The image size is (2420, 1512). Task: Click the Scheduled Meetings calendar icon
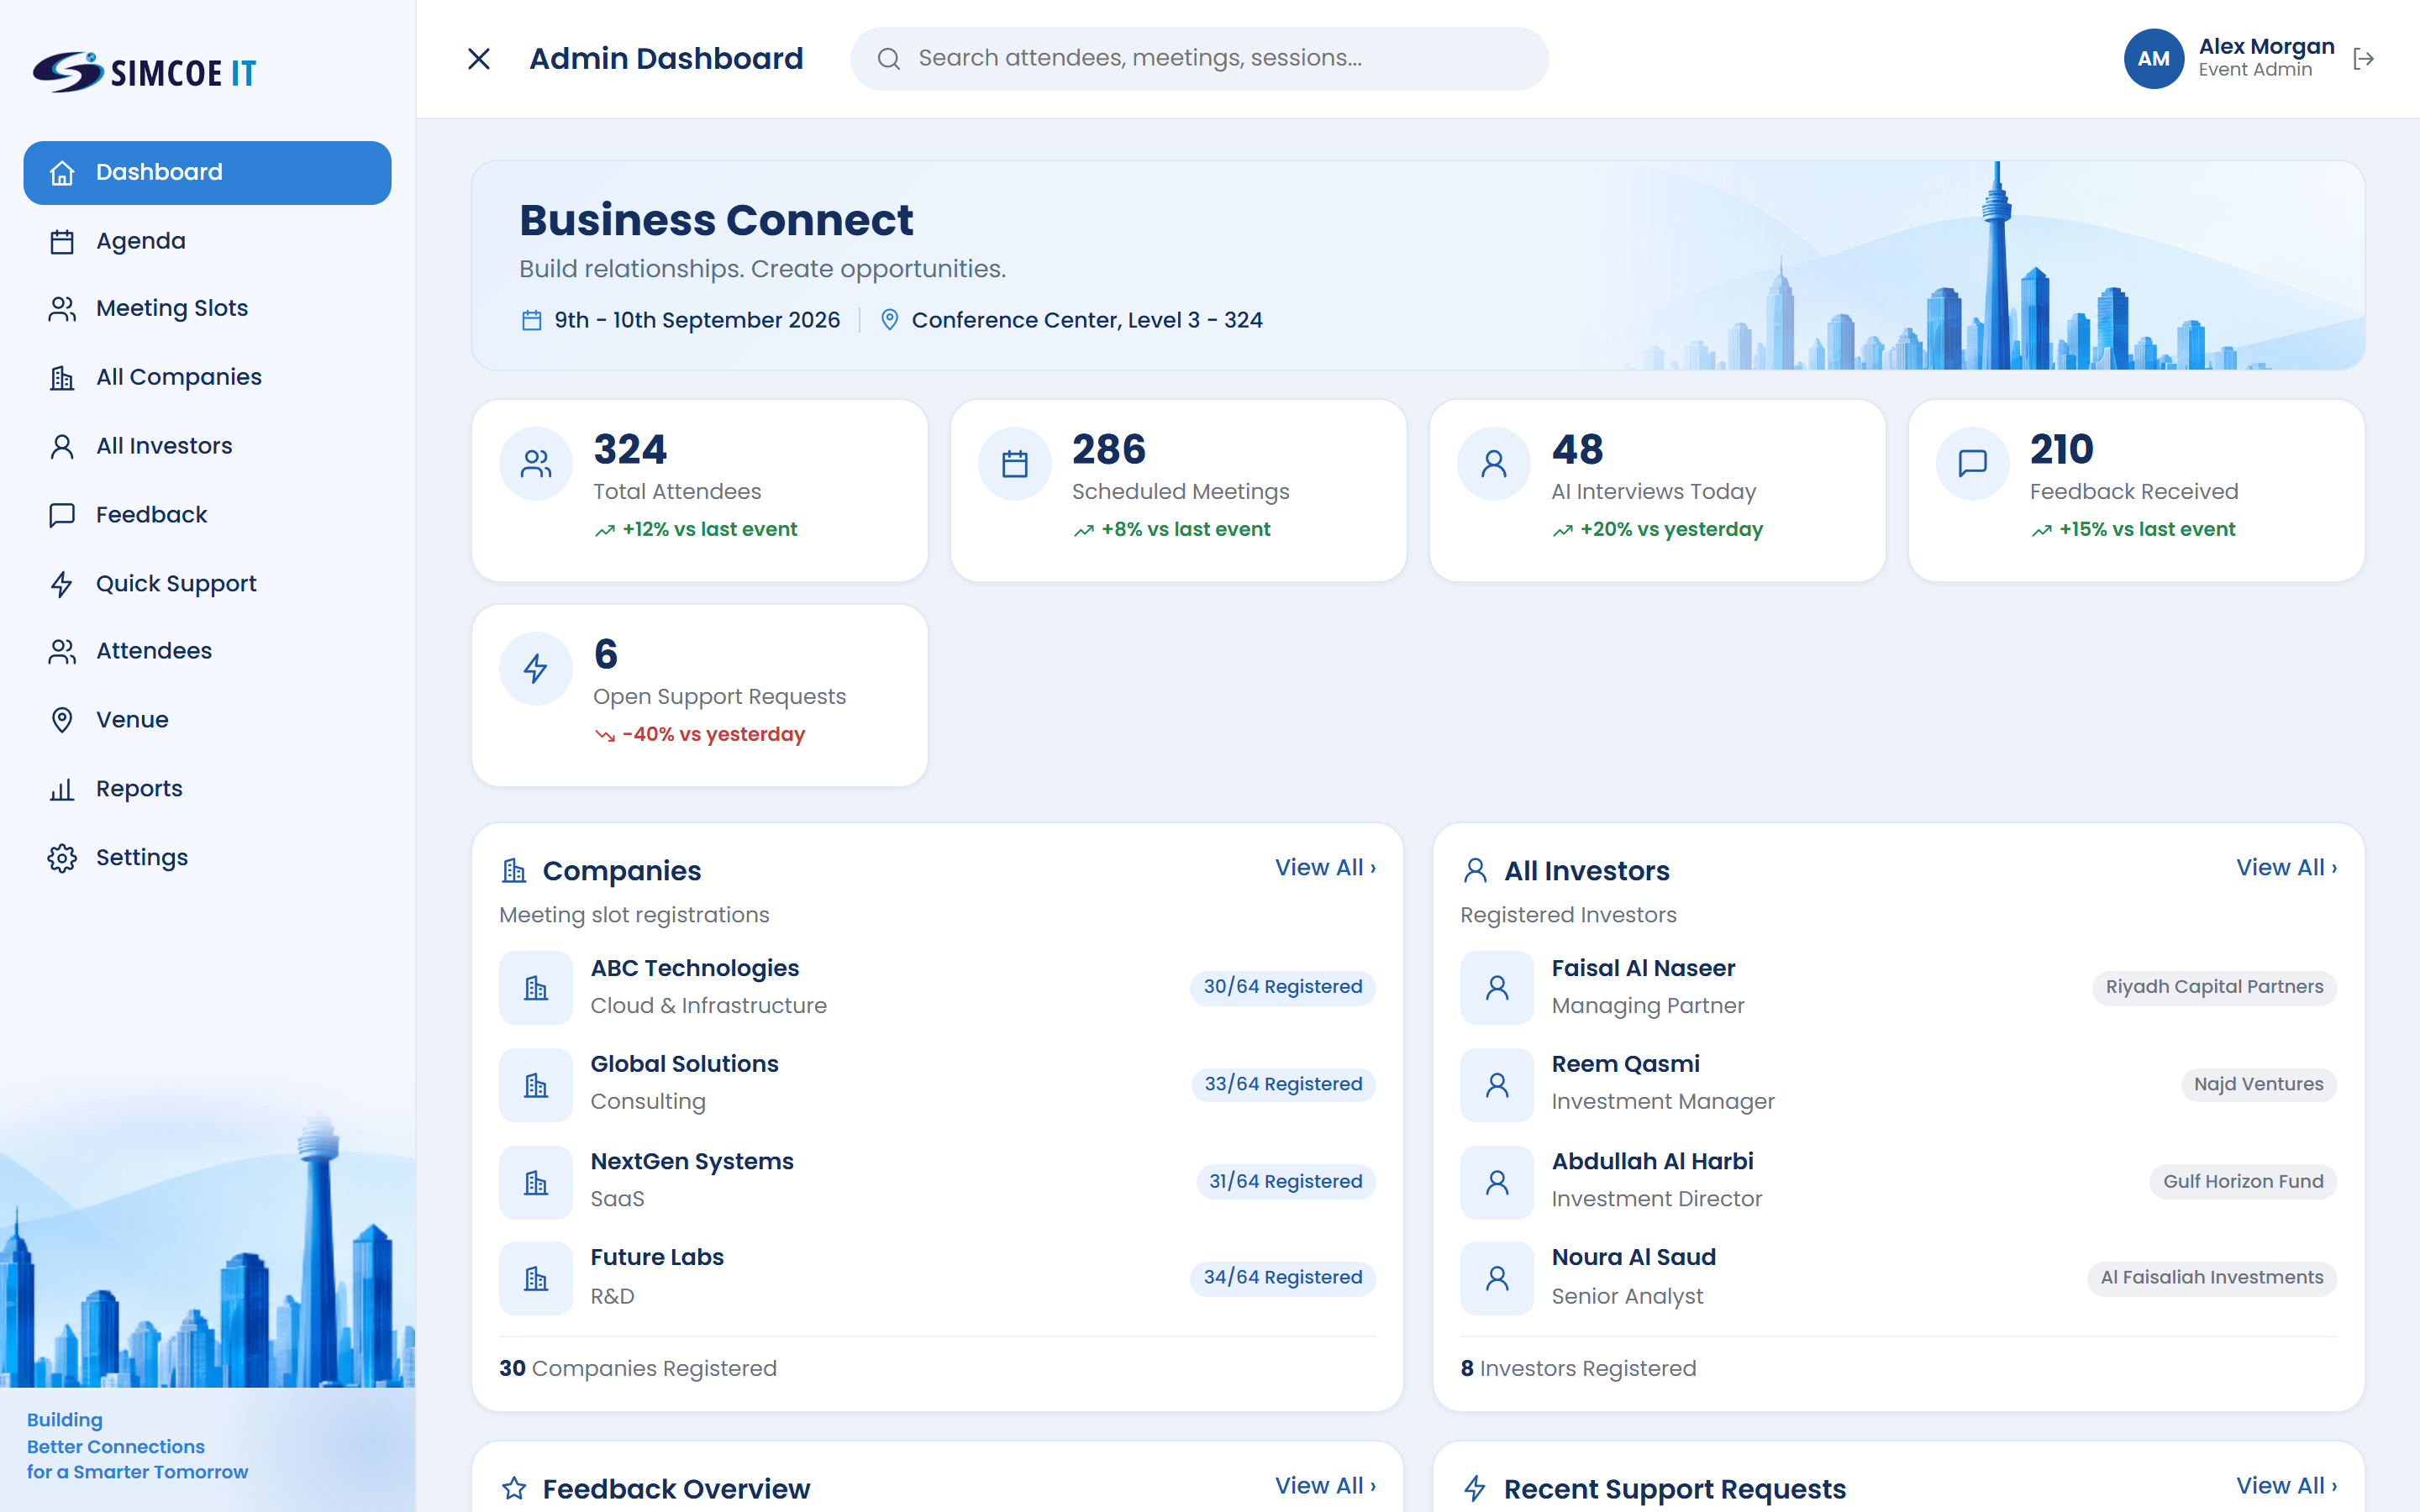(x=1015, y=464)
